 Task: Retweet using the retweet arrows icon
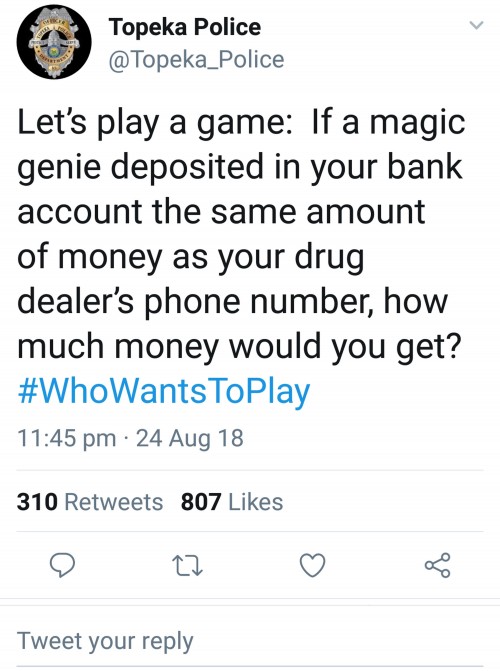(187, 565)
